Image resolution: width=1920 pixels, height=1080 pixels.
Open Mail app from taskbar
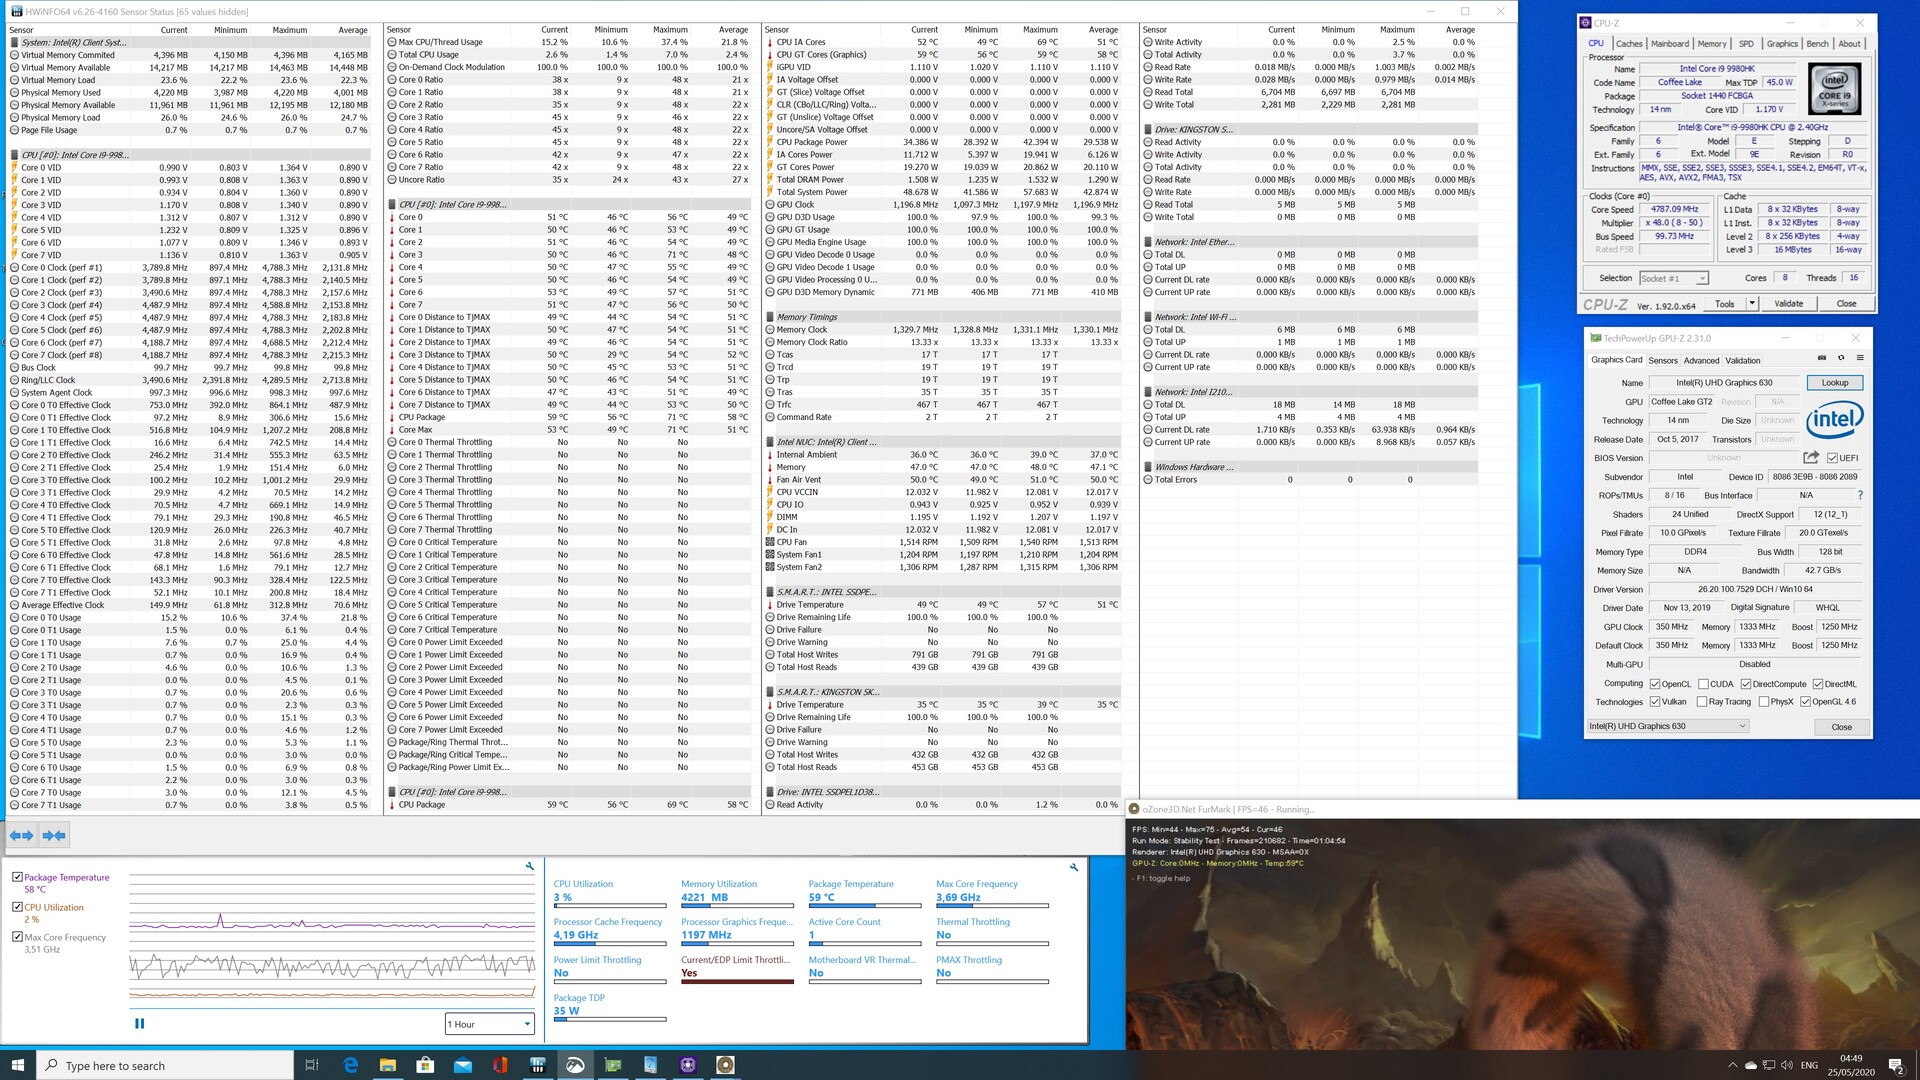click(x=463, y=1065)
